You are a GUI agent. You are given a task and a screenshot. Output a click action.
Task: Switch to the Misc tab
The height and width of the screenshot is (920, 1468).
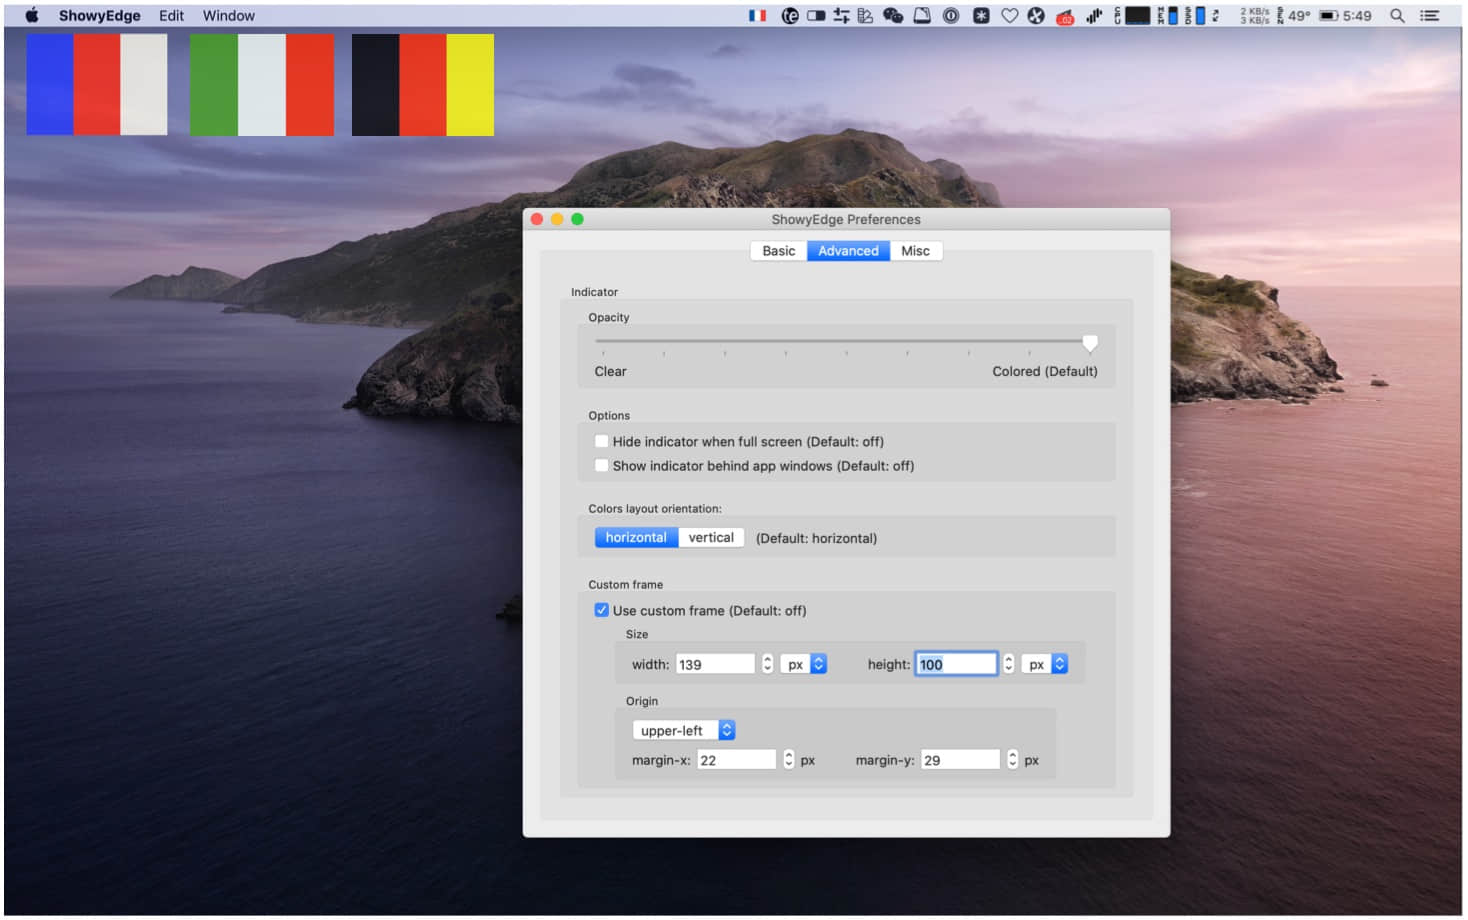click(x=915, y=251)
